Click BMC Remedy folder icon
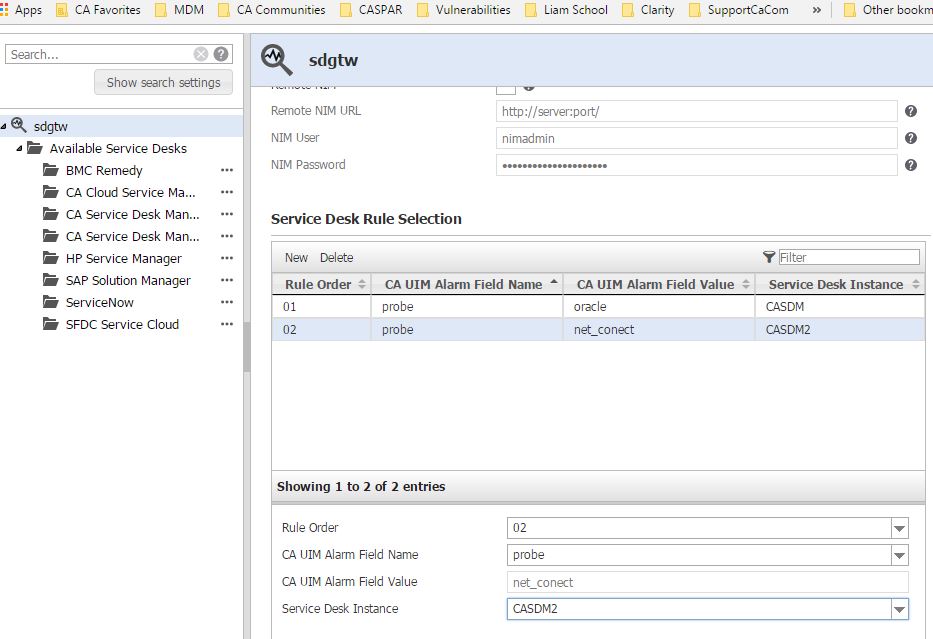 pyautogui.click(x=51, y=170)
